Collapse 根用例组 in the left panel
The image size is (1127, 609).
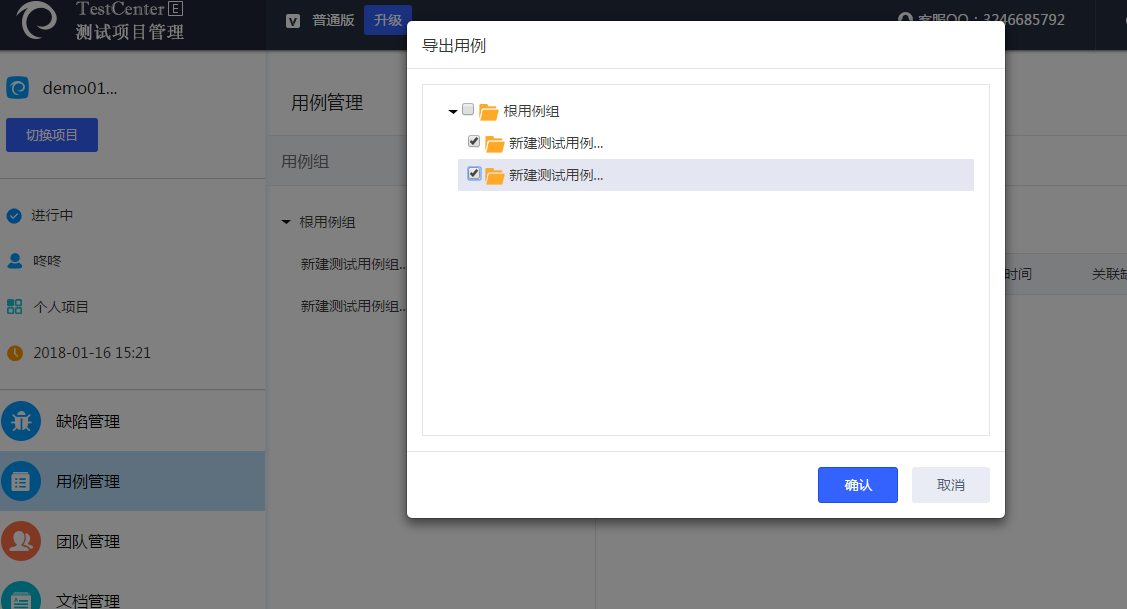pos(286,222)
